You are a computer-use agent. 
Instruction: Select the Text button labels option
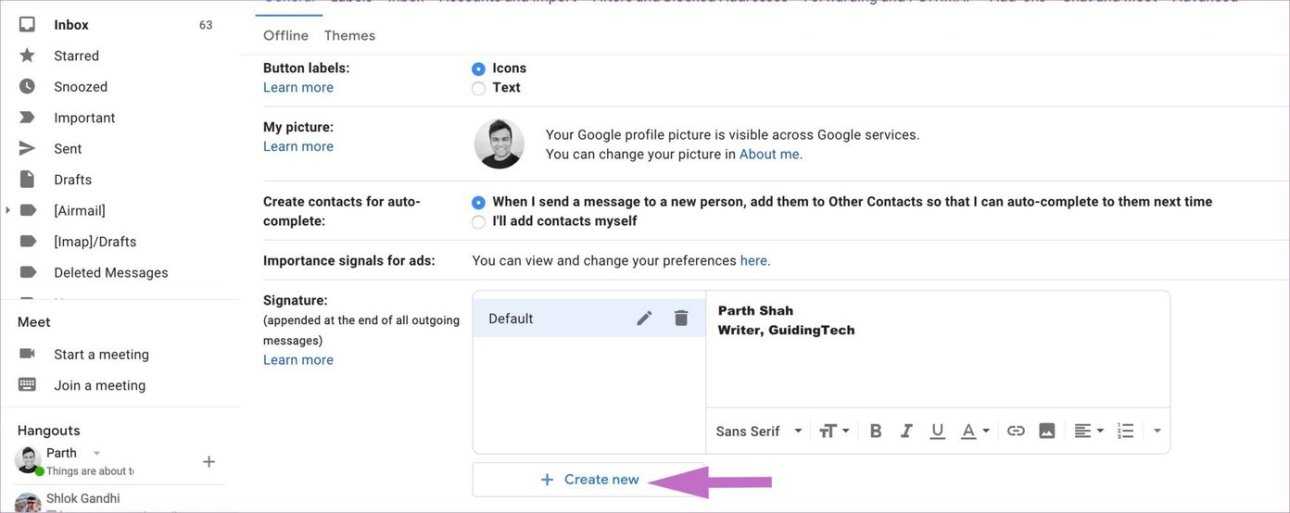click(x=479, y=88)
